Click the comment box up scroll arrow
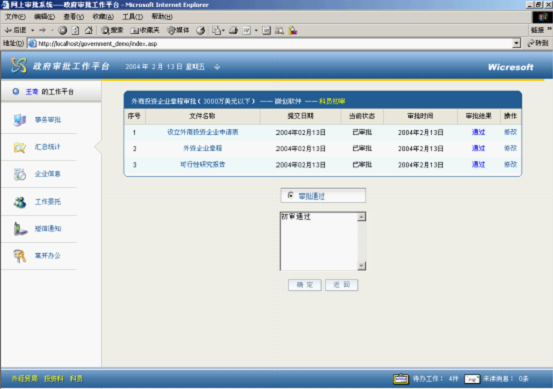Viewport: 553px width, 389px height. (361, 217)
